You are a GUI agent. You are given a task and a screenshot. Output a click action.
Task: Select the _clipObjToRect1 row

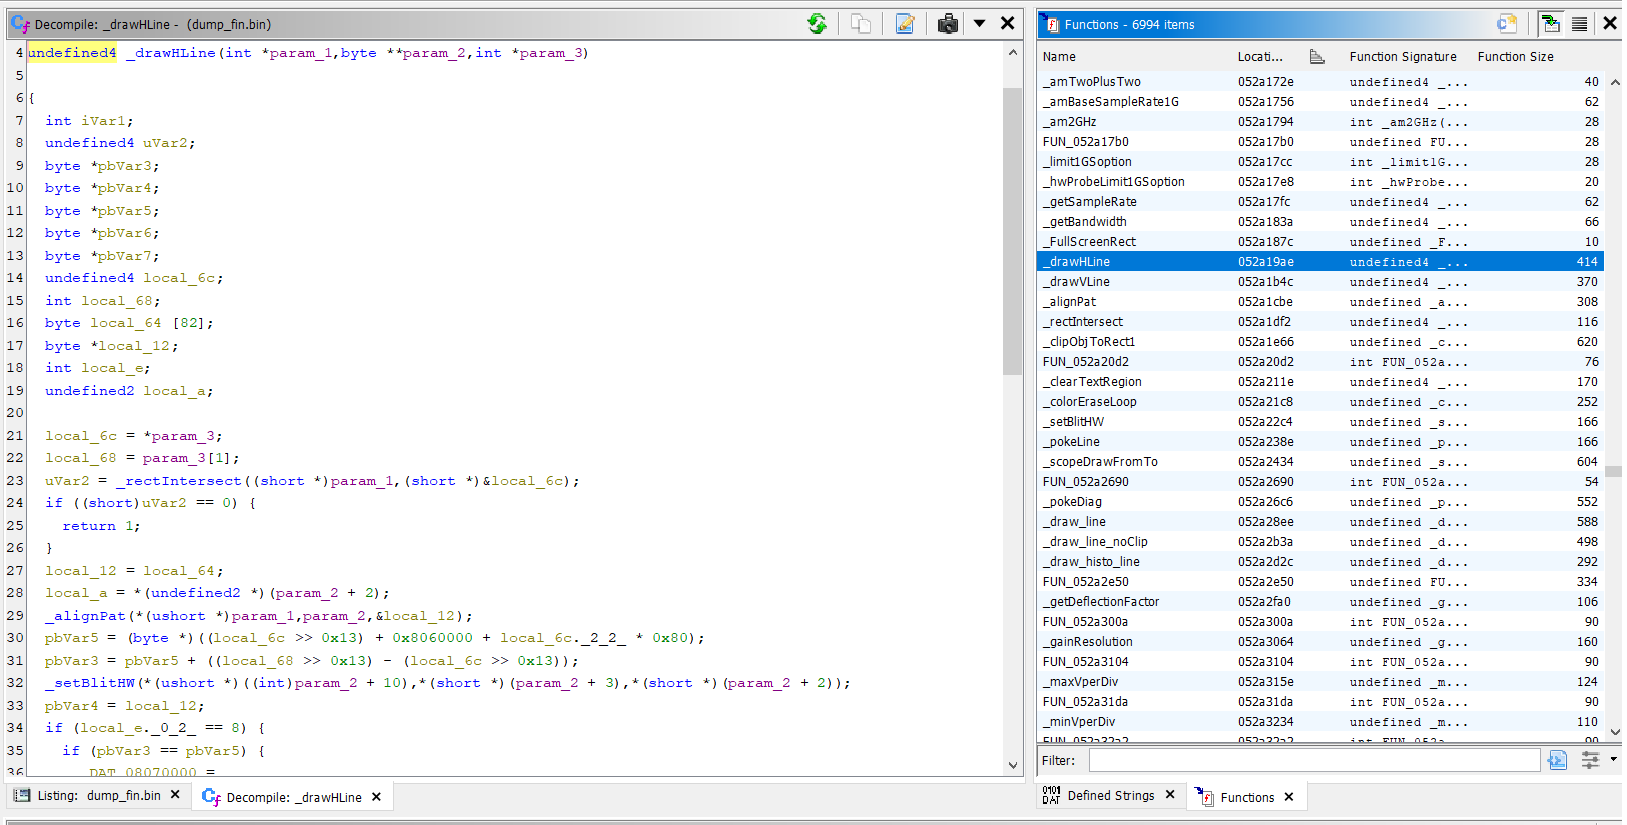click(1320, 342)
